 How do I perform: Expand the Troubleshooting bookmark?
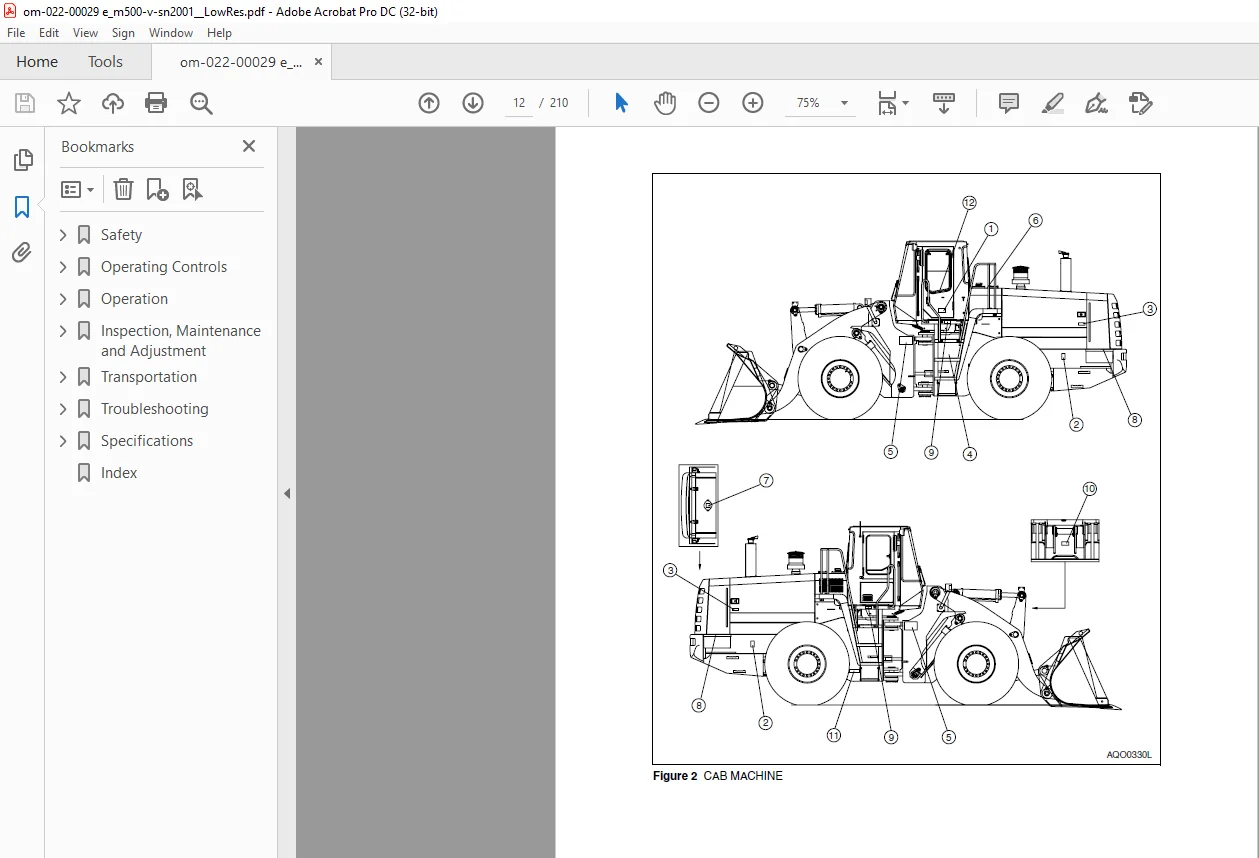tap(63, 409)
